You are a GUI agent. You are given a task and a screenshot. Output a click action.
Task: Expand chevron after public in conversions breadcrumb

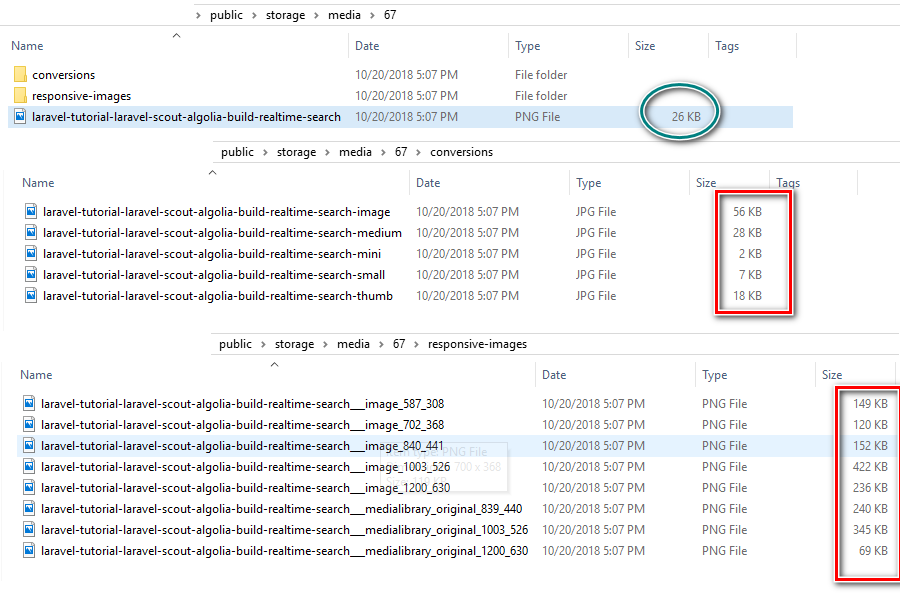click(265, 152)
